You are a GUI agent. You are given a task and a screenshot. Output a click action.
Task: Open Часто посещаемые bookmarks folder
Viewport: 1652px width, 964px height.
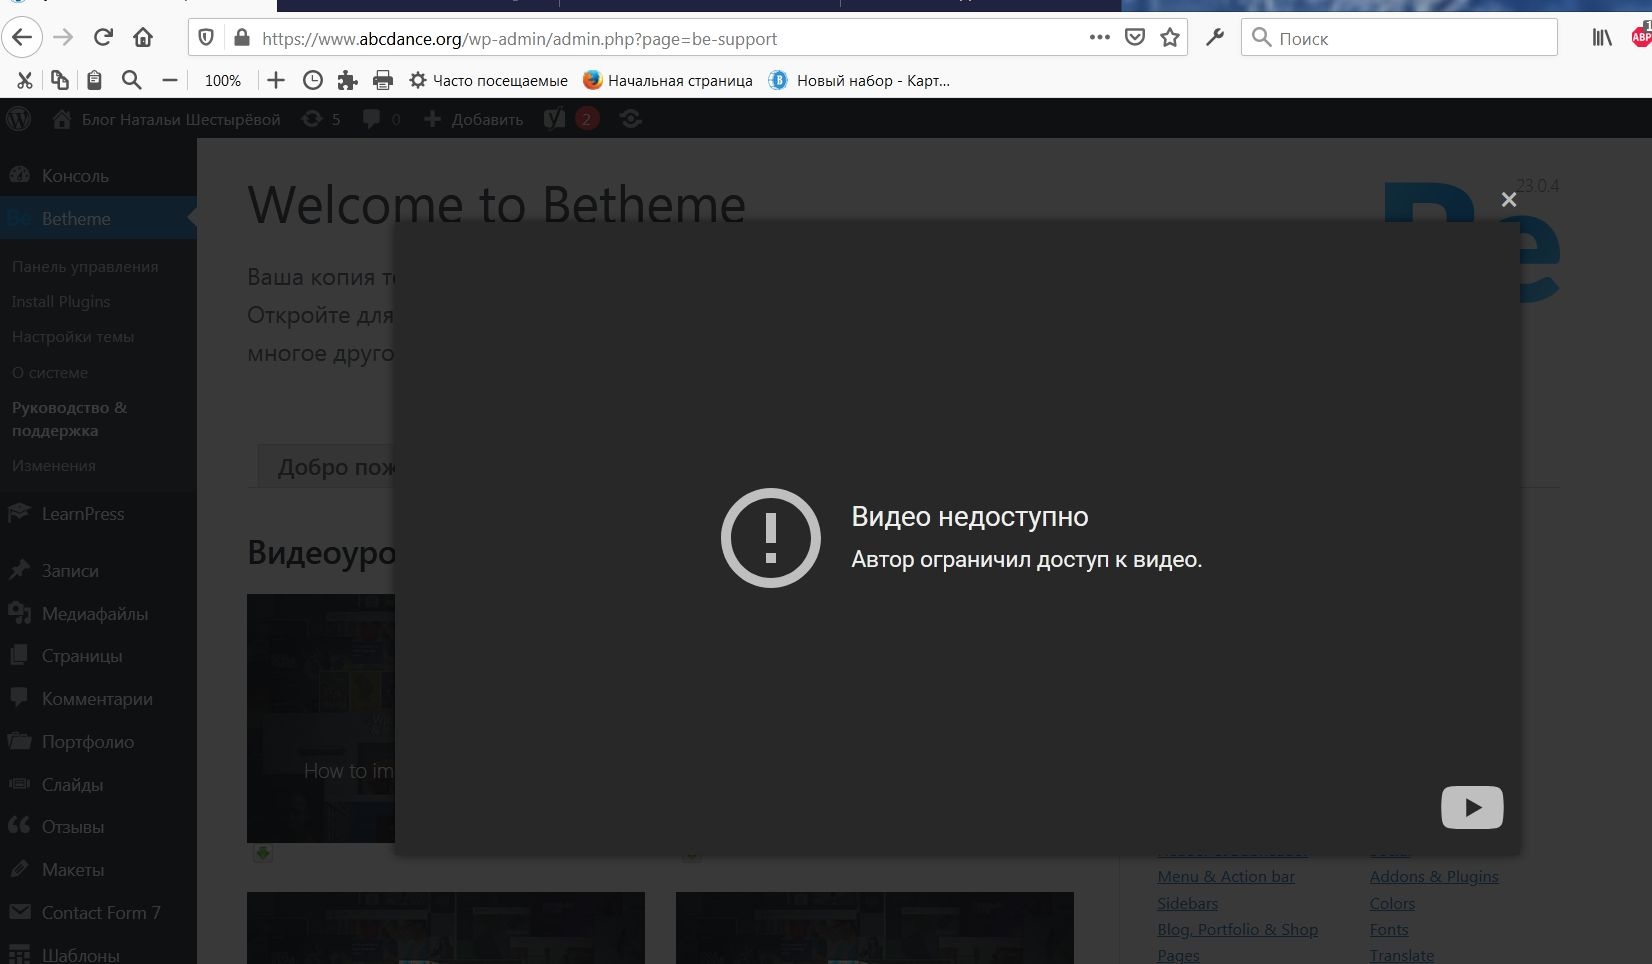[x=488, y=80]
